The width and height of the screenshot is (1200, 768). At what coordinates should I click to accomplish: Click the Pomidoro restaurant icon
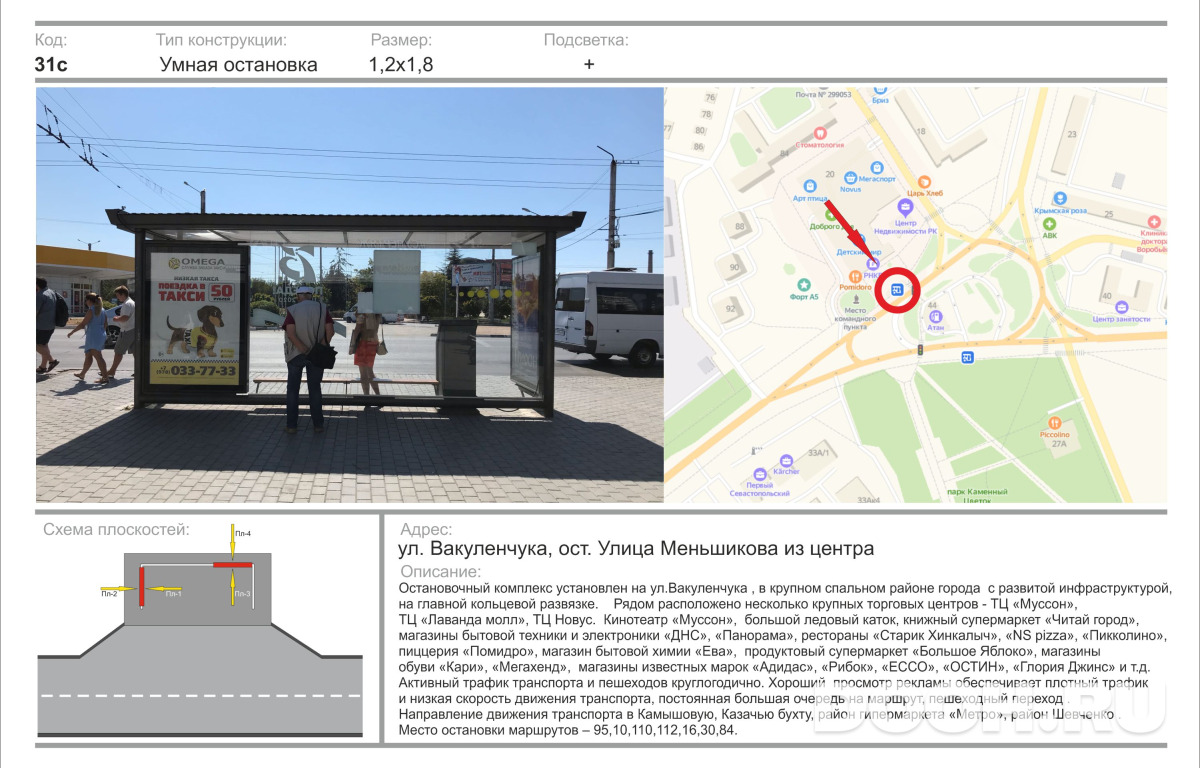853,275
